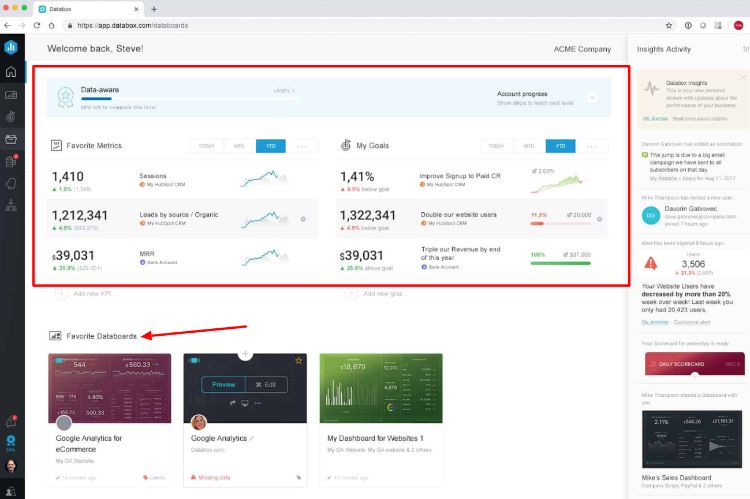Open the user profile avatar in the sidebar
Screen dimensions: 750x499
[x=11, y=466]
